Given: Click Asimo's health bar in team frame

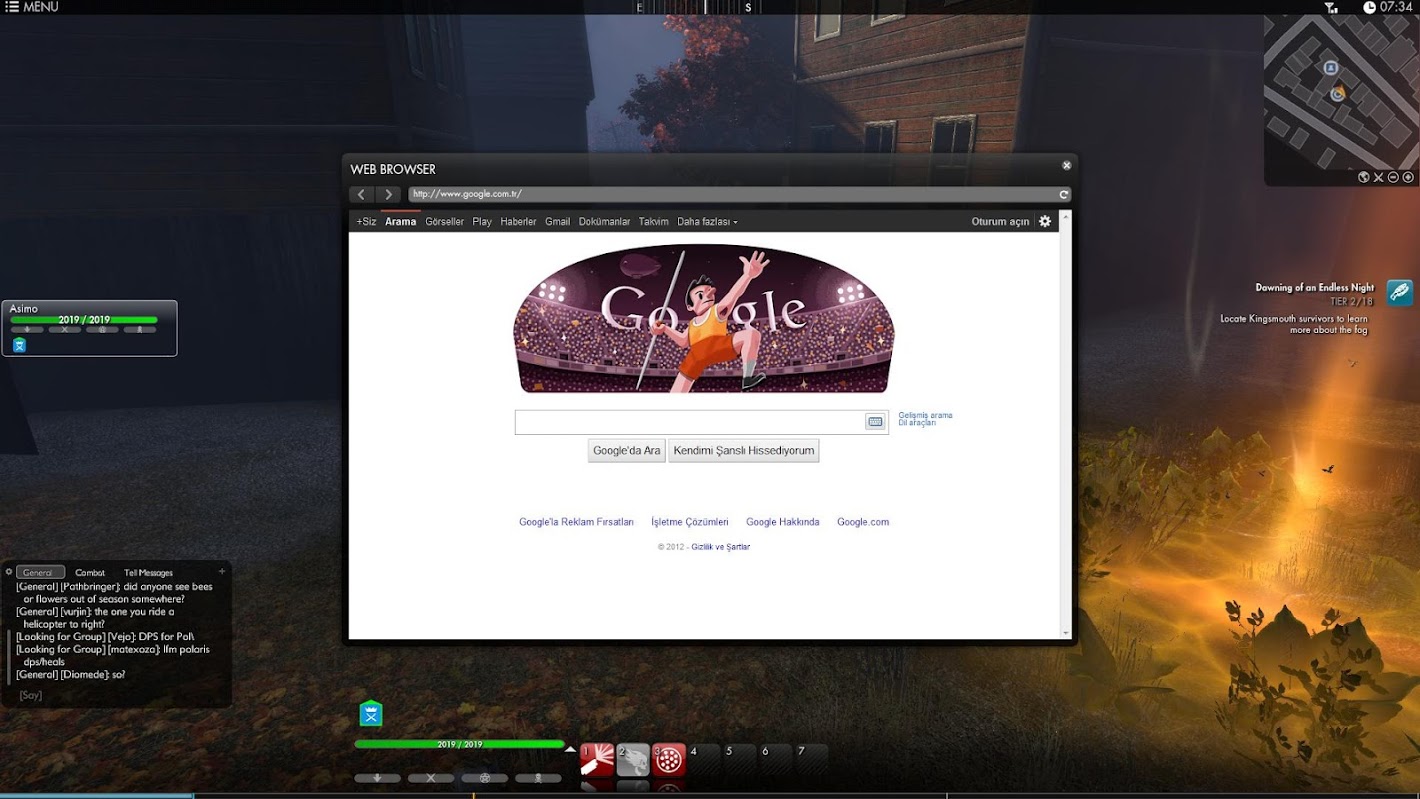Looking at the screenshot, I should click(84, 320).
